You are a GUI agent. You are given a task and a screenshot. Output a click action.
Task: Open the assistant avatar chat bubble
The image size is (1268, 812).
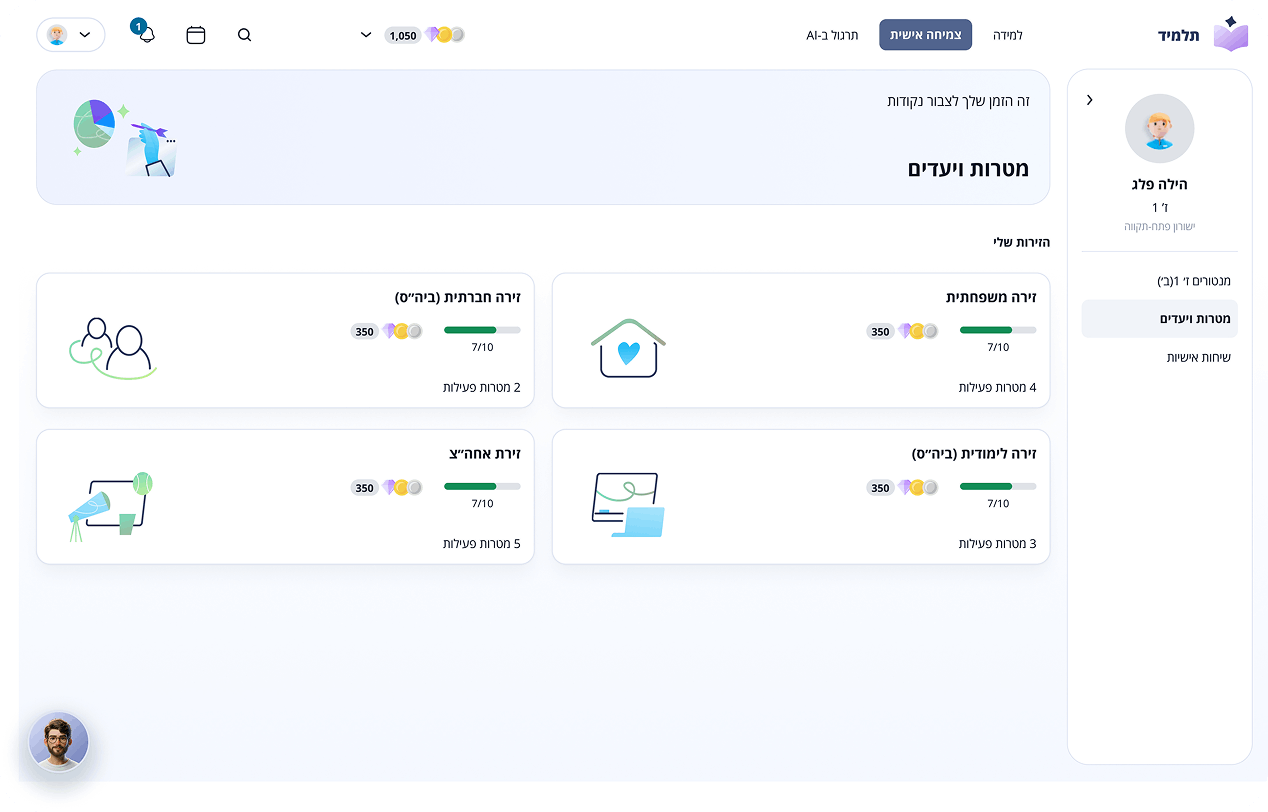tap(59, 742)
